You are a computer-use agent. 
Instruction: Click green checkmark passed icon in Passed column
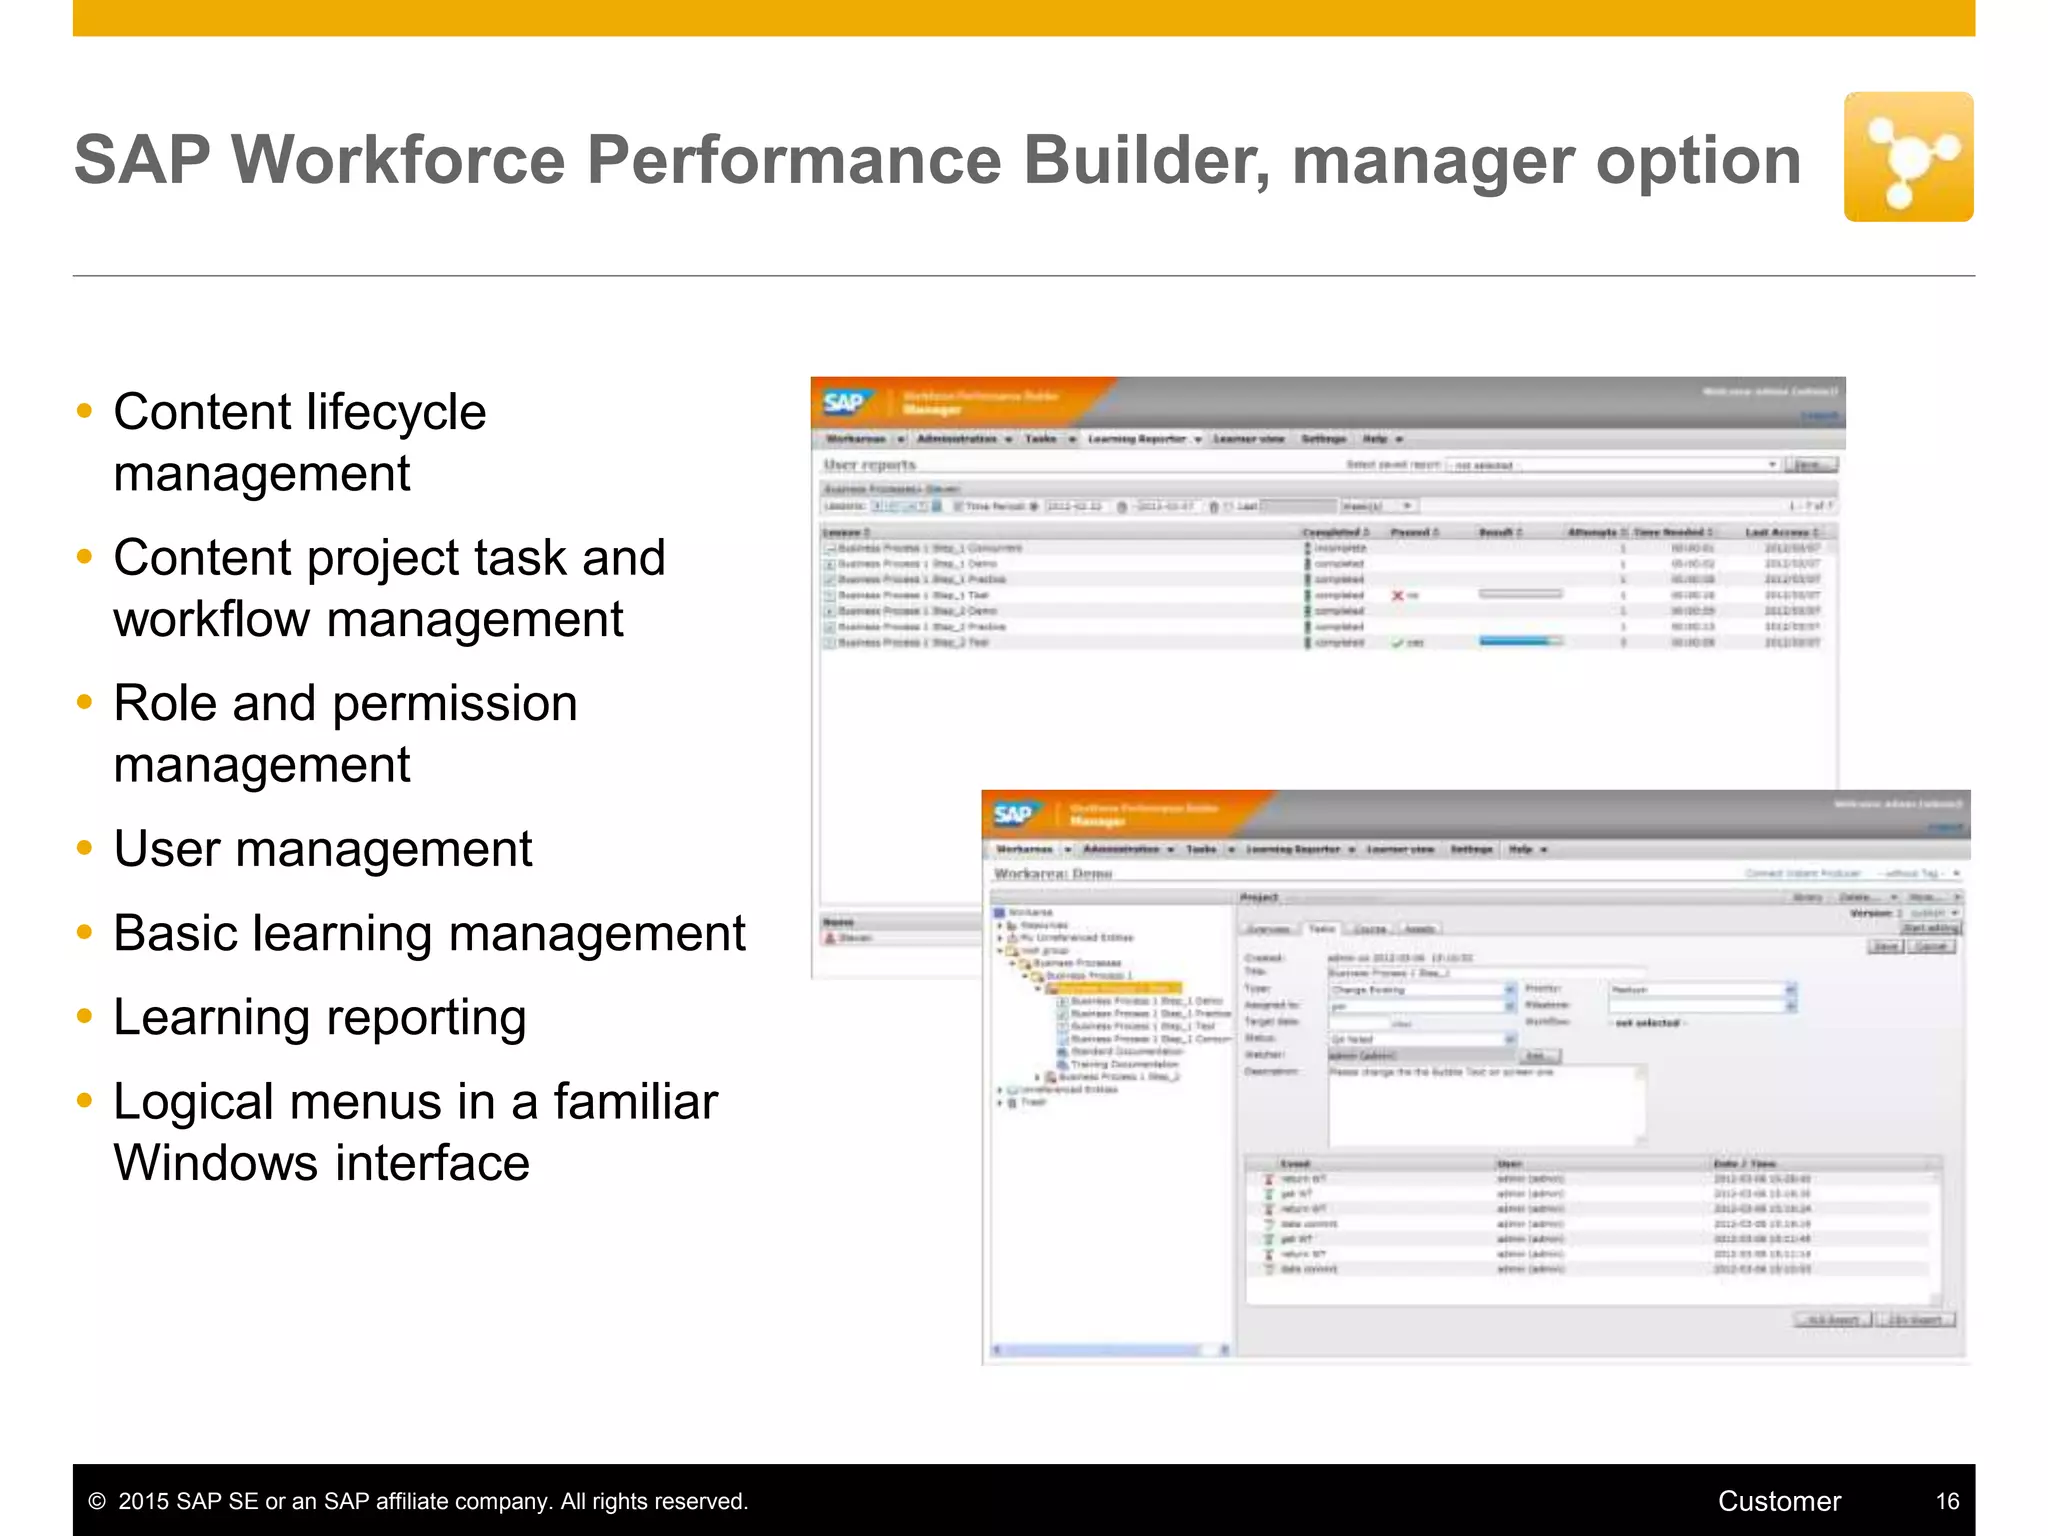1397,643
